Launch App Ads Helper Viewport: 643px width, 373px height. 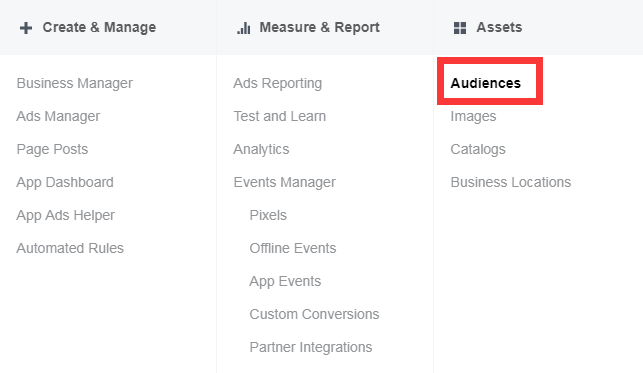(66, 215)
